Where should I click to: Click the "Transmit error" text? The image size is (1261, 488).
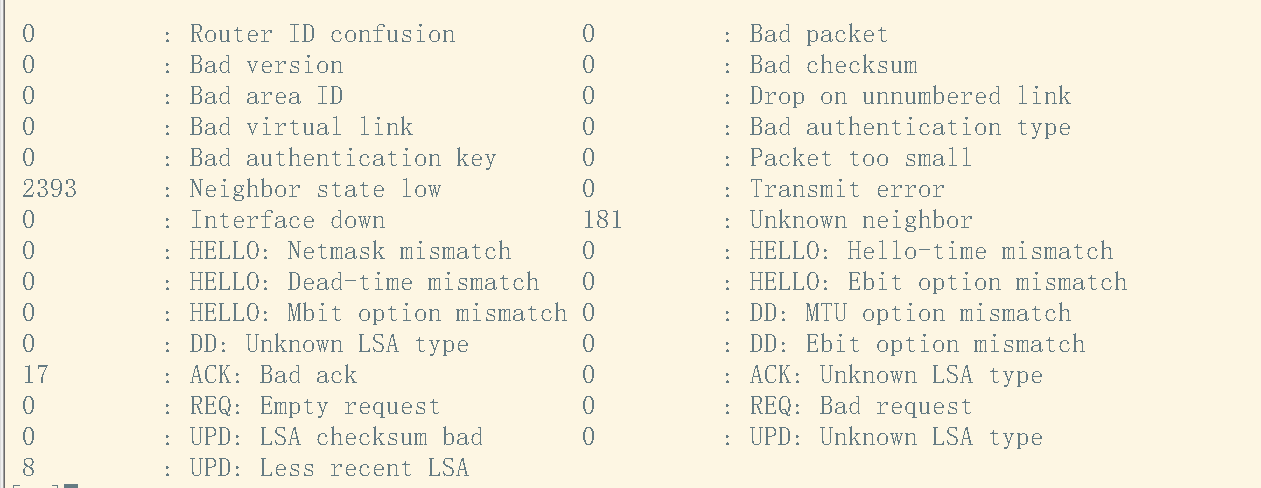click(x=846, y=189)
